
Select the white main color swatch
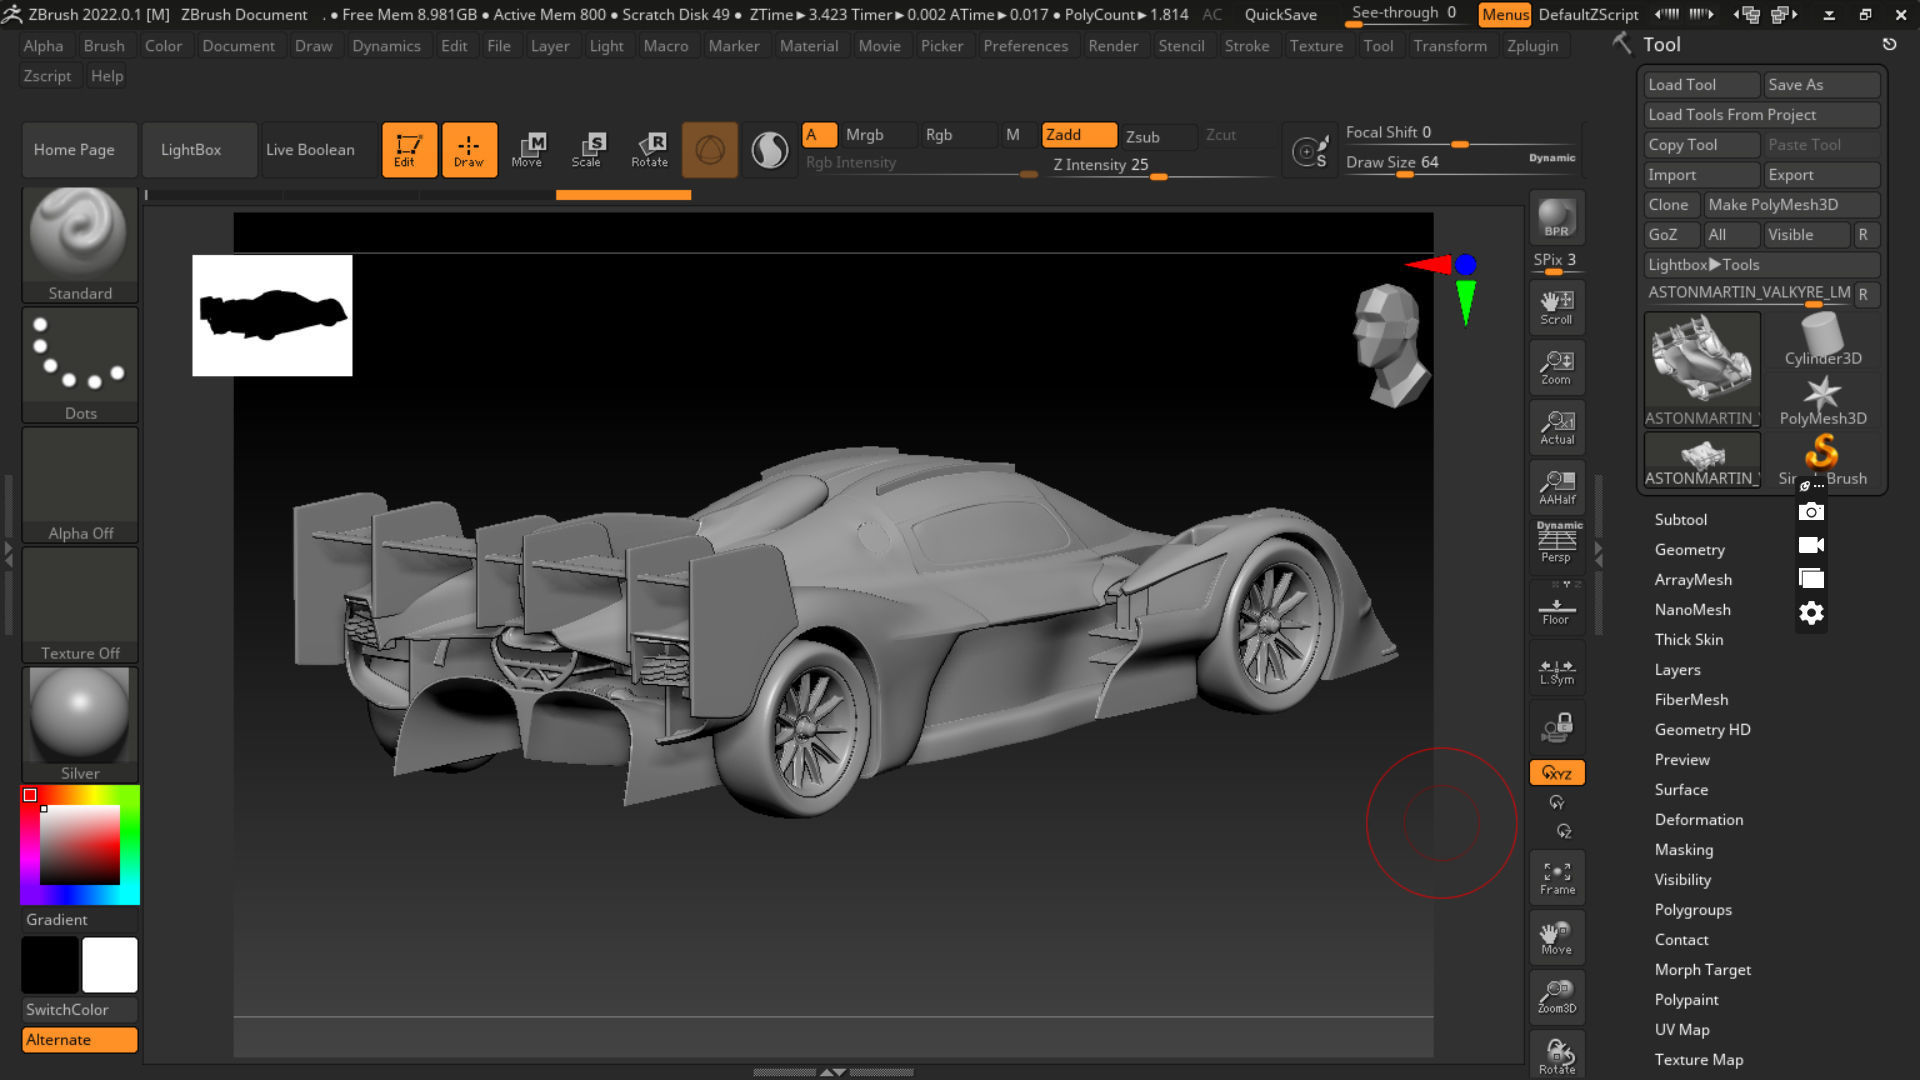coord(110,965)
